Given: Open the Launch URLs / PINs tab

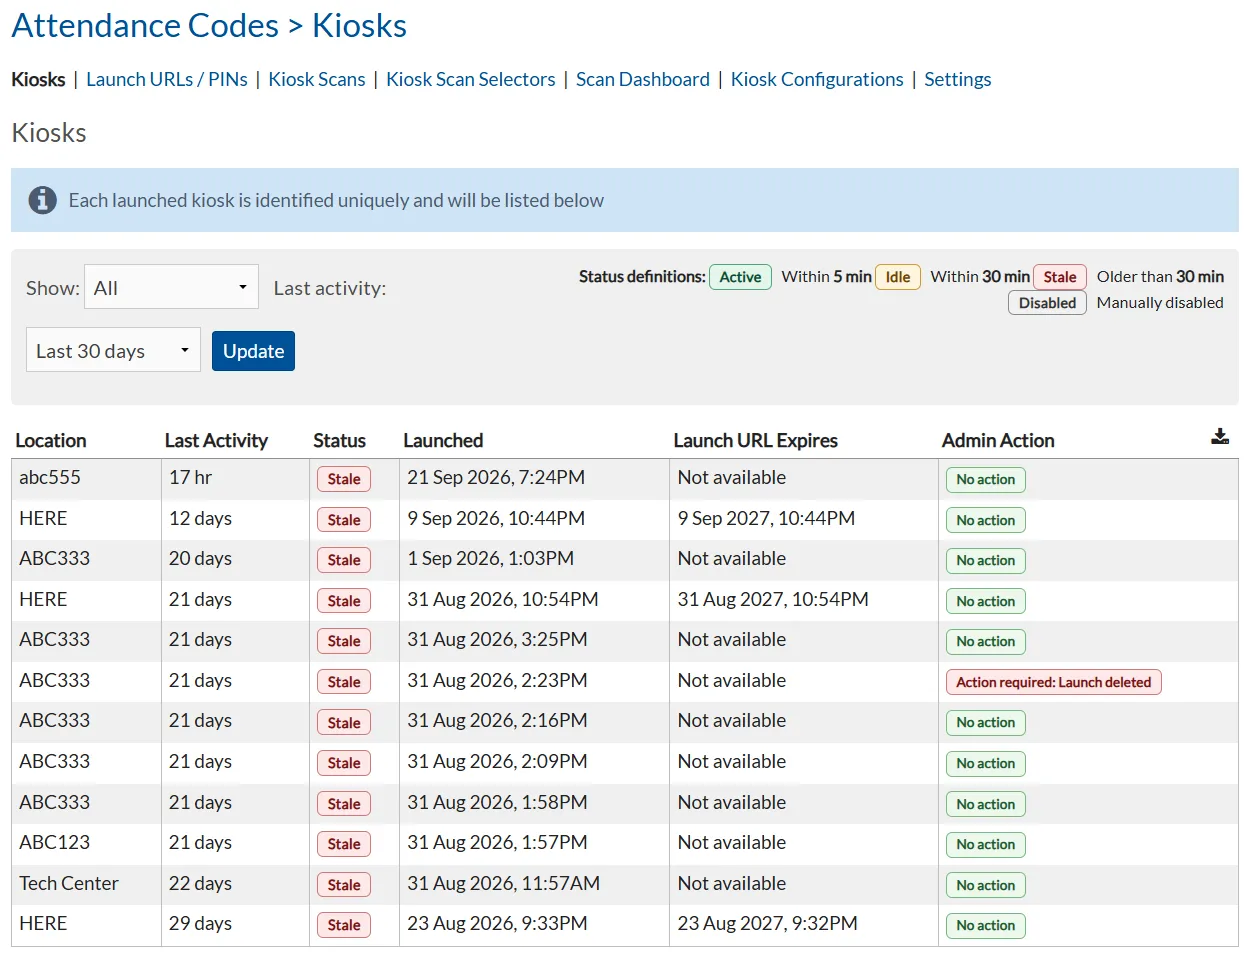Looking at the screenshot, I should tap(167, 79).
